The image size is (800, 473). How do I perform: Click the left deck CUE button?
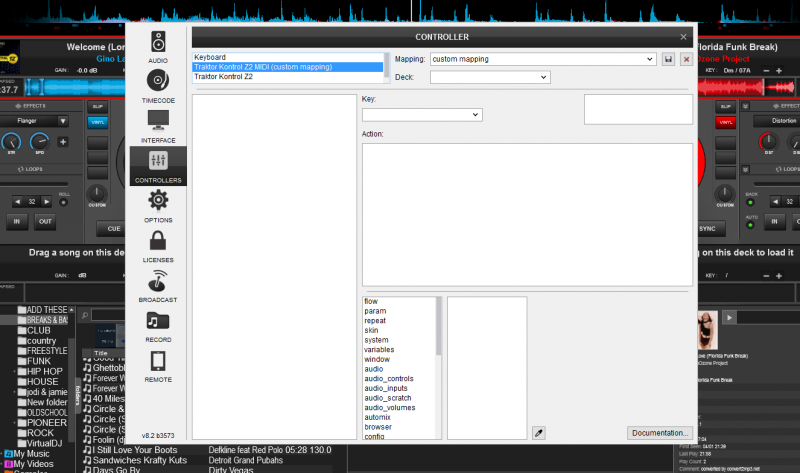coord(111,229)
